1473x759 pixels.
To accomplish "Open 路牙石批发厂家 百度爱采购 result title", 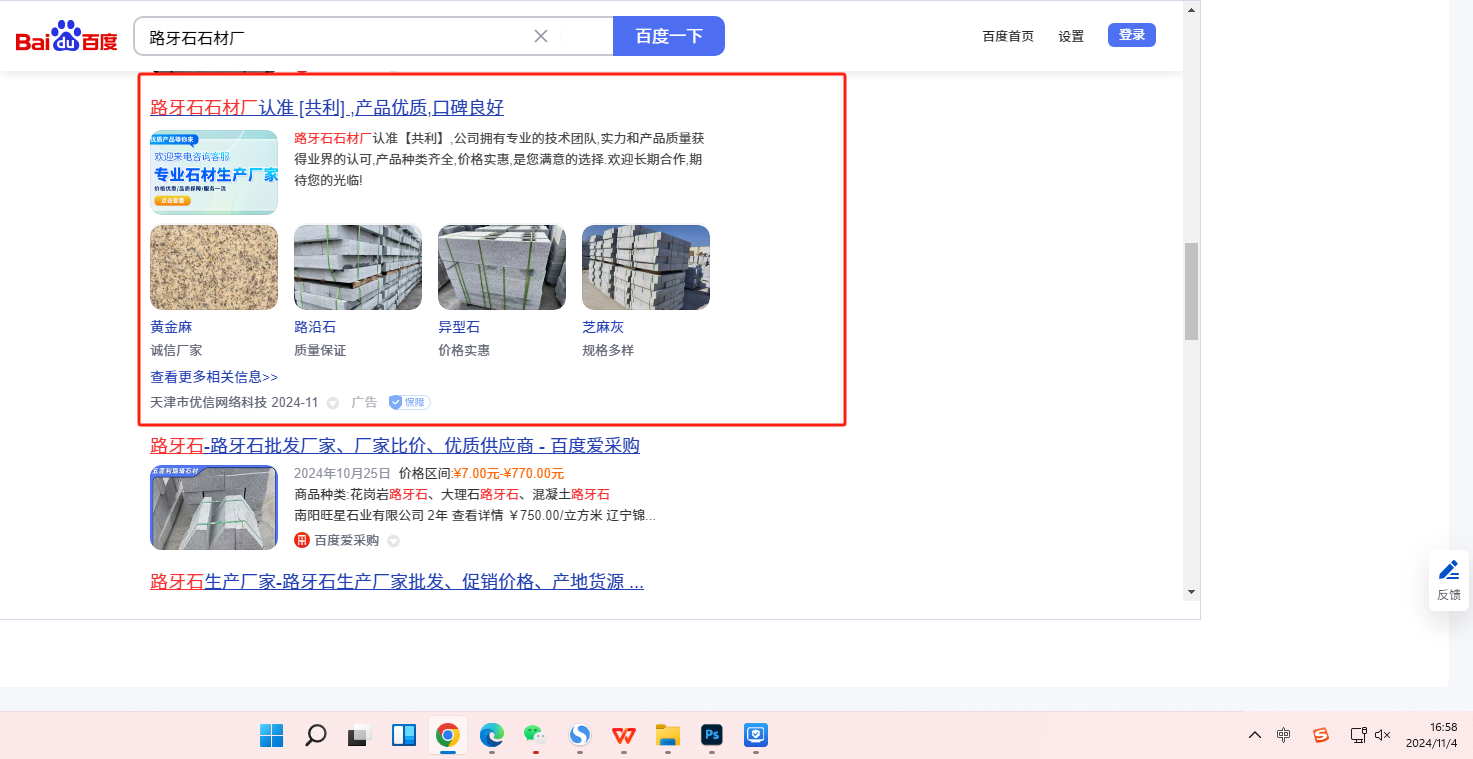I will (395, 445).
